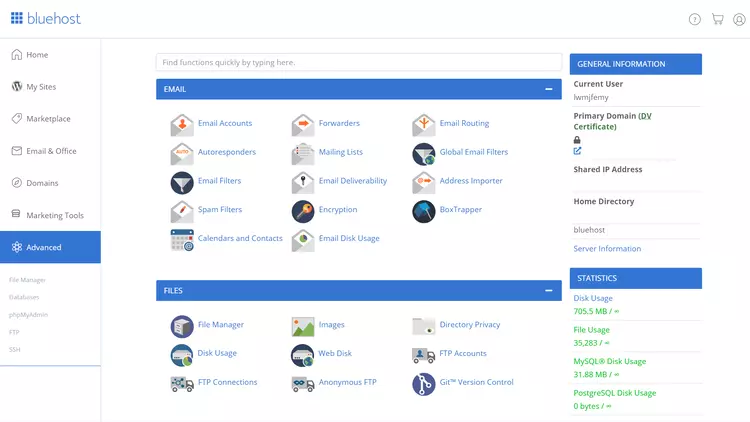Select Email & Office in the sidebar
The height and width of the screenshot is (422, 750).
[x=50, y=151]
